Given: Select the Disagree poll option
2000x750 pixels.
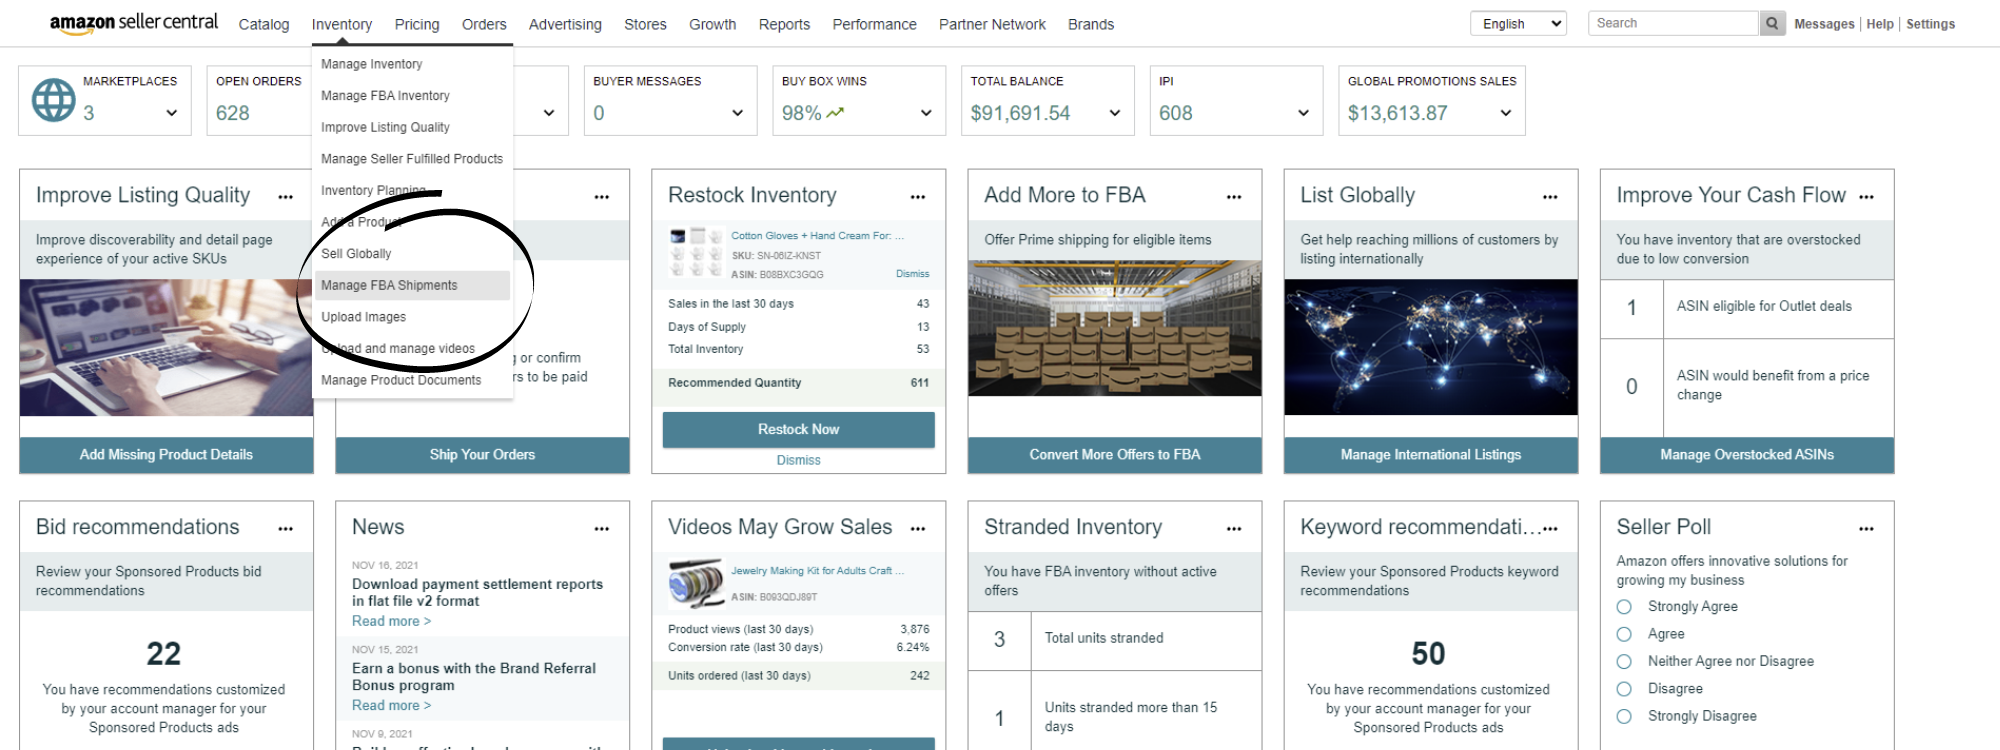Looking at the screenshot, I should pyautogui.click(x=1624, y=689).
